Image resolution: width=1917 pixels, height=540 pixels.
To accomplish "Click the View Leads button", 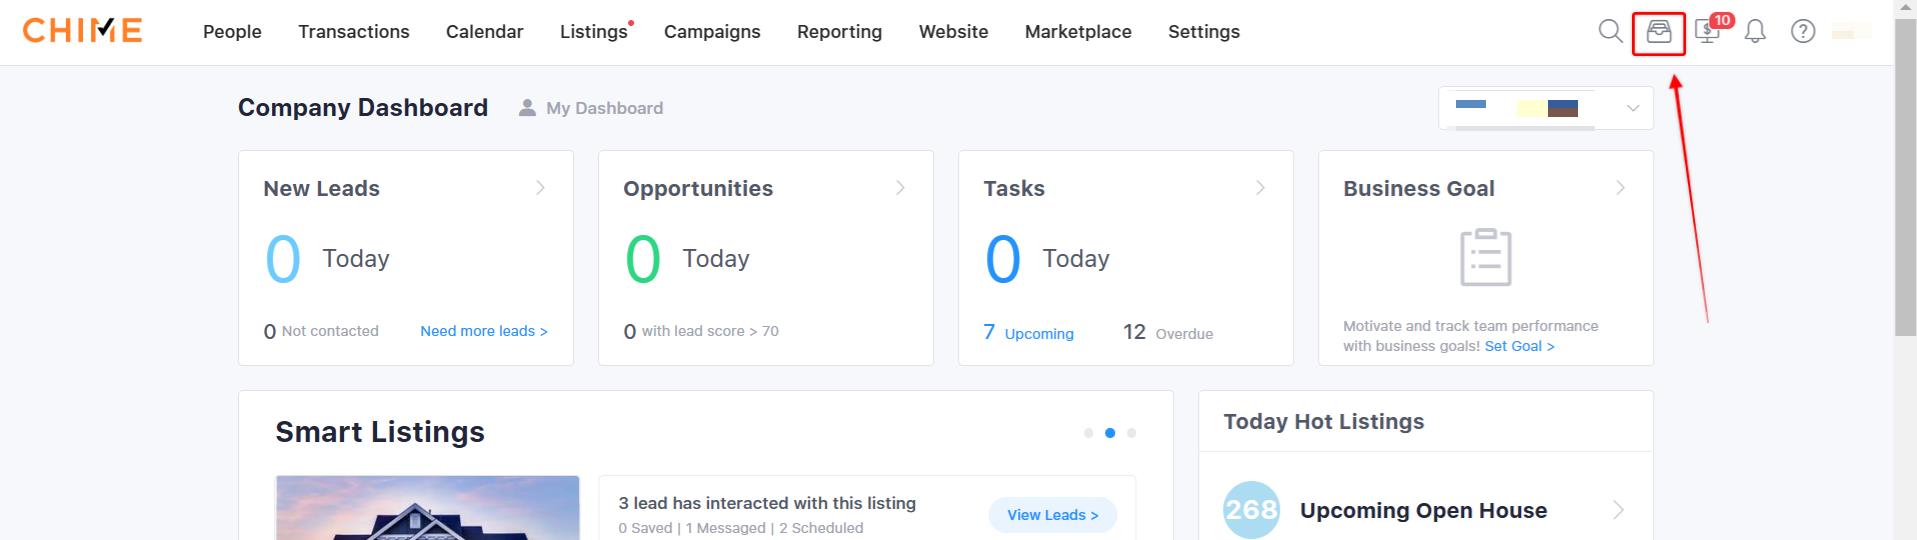I will click(x=1053, y=515).
